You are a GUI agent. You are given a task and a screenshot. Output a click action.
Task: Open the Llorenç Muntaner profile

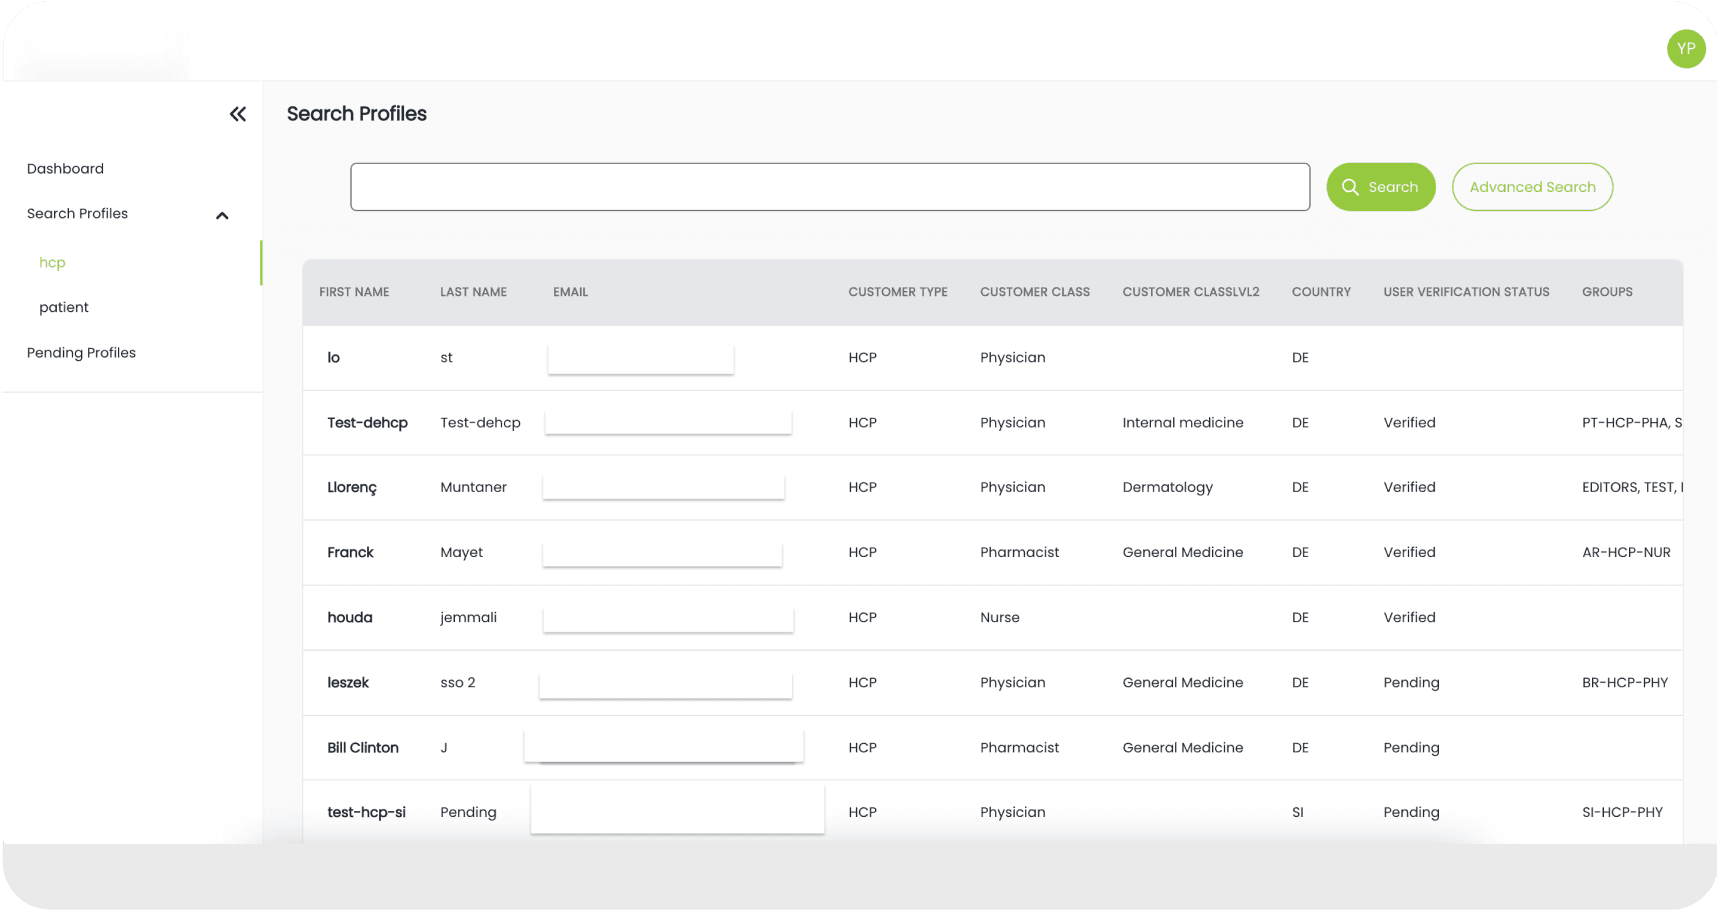click(352, 487)
